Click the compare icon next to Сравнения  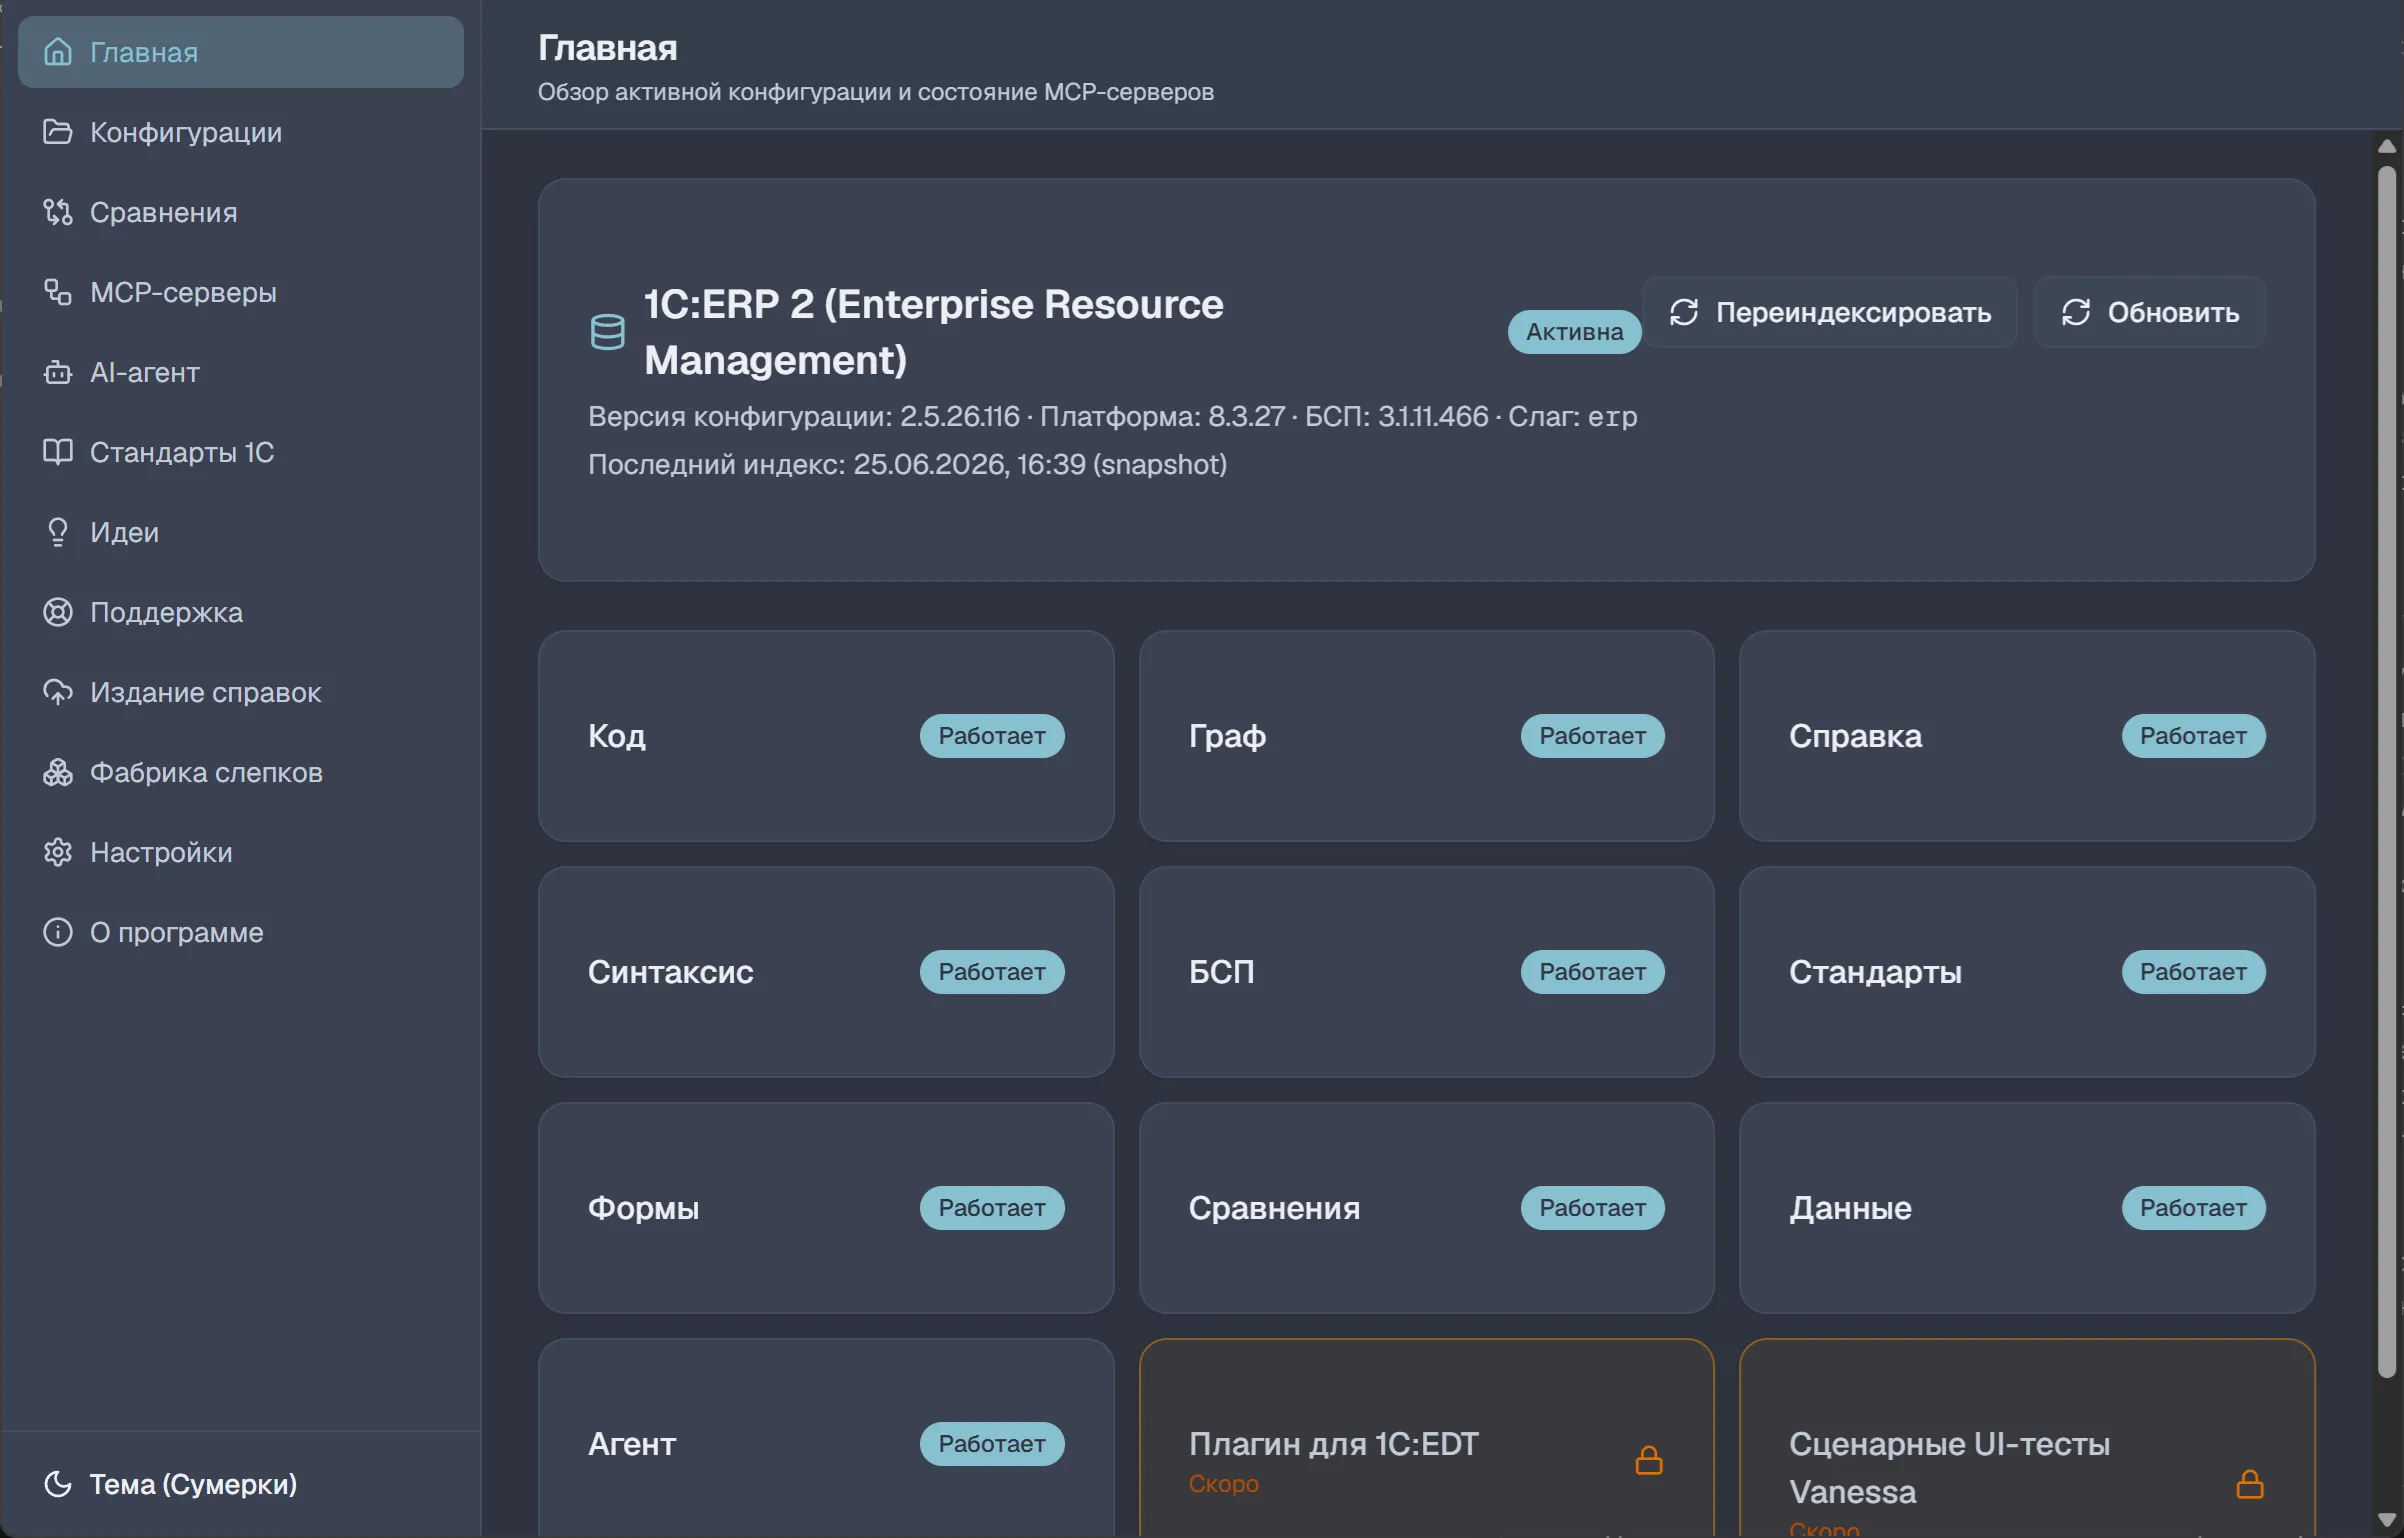tap(58, 212)
